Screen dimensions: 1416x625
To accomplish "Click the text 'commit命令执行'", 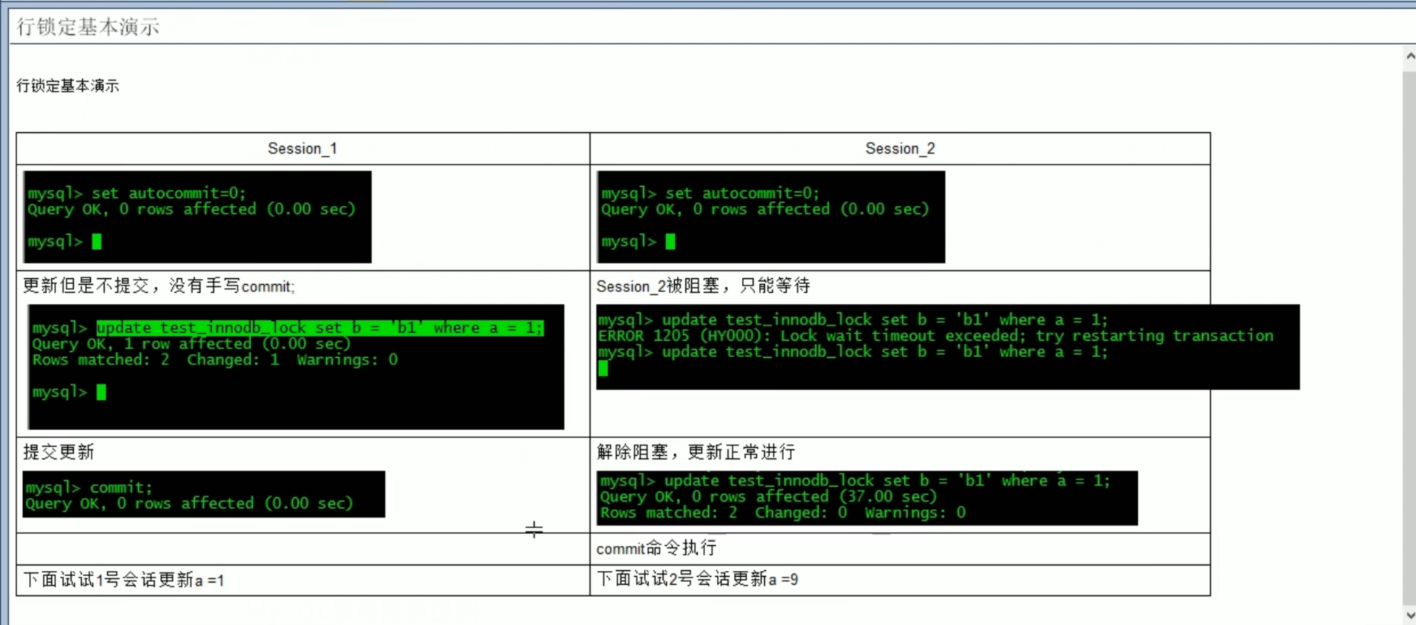I will click(x=656, y=548).
